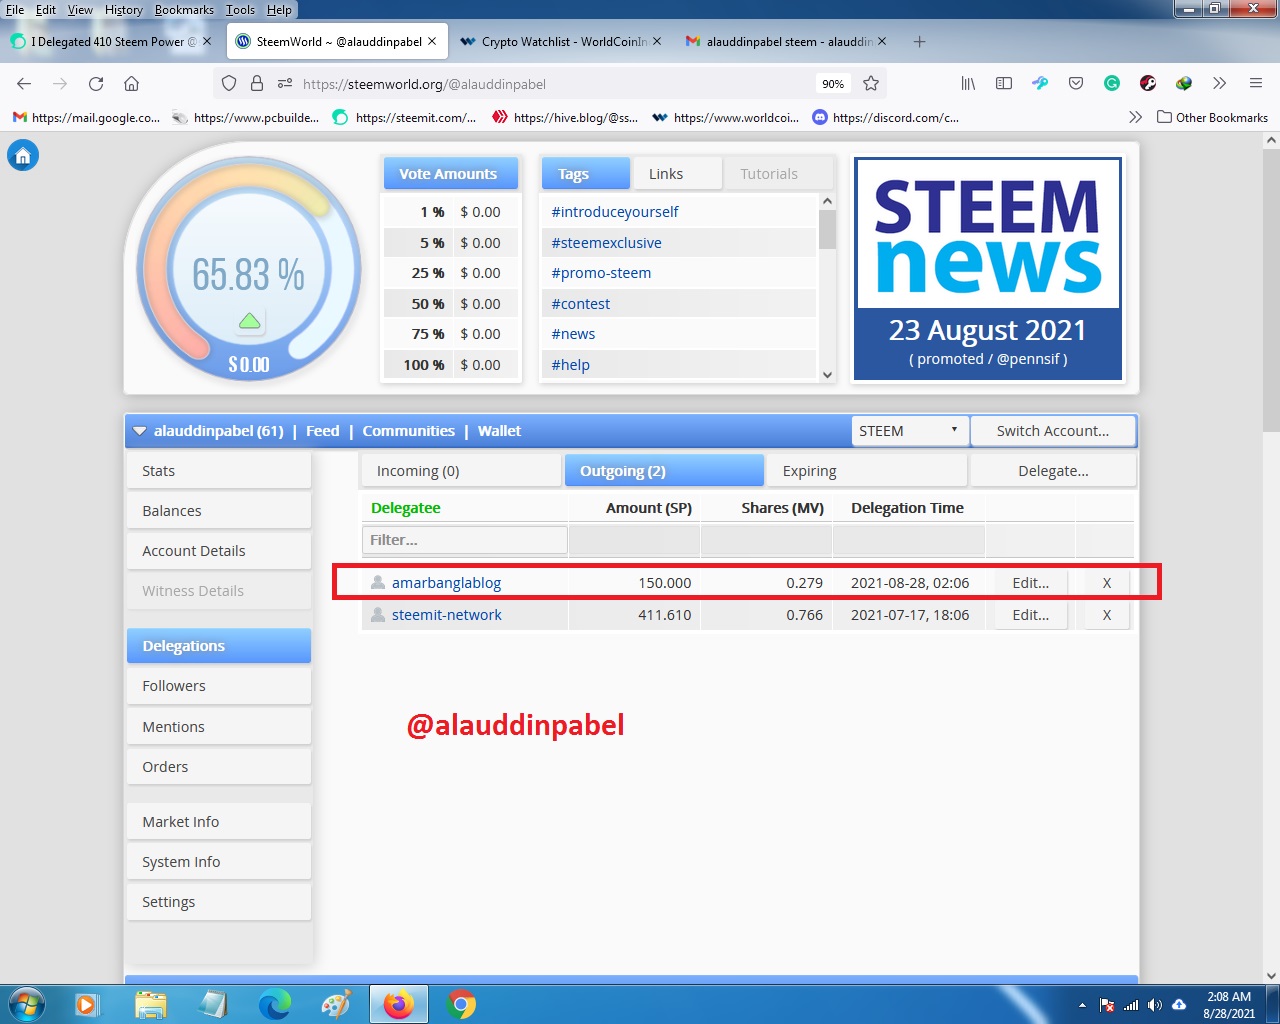Click the Tags list scroll-down arrow
Viewport: 1280px width, 1024px height.
[827, 374]
